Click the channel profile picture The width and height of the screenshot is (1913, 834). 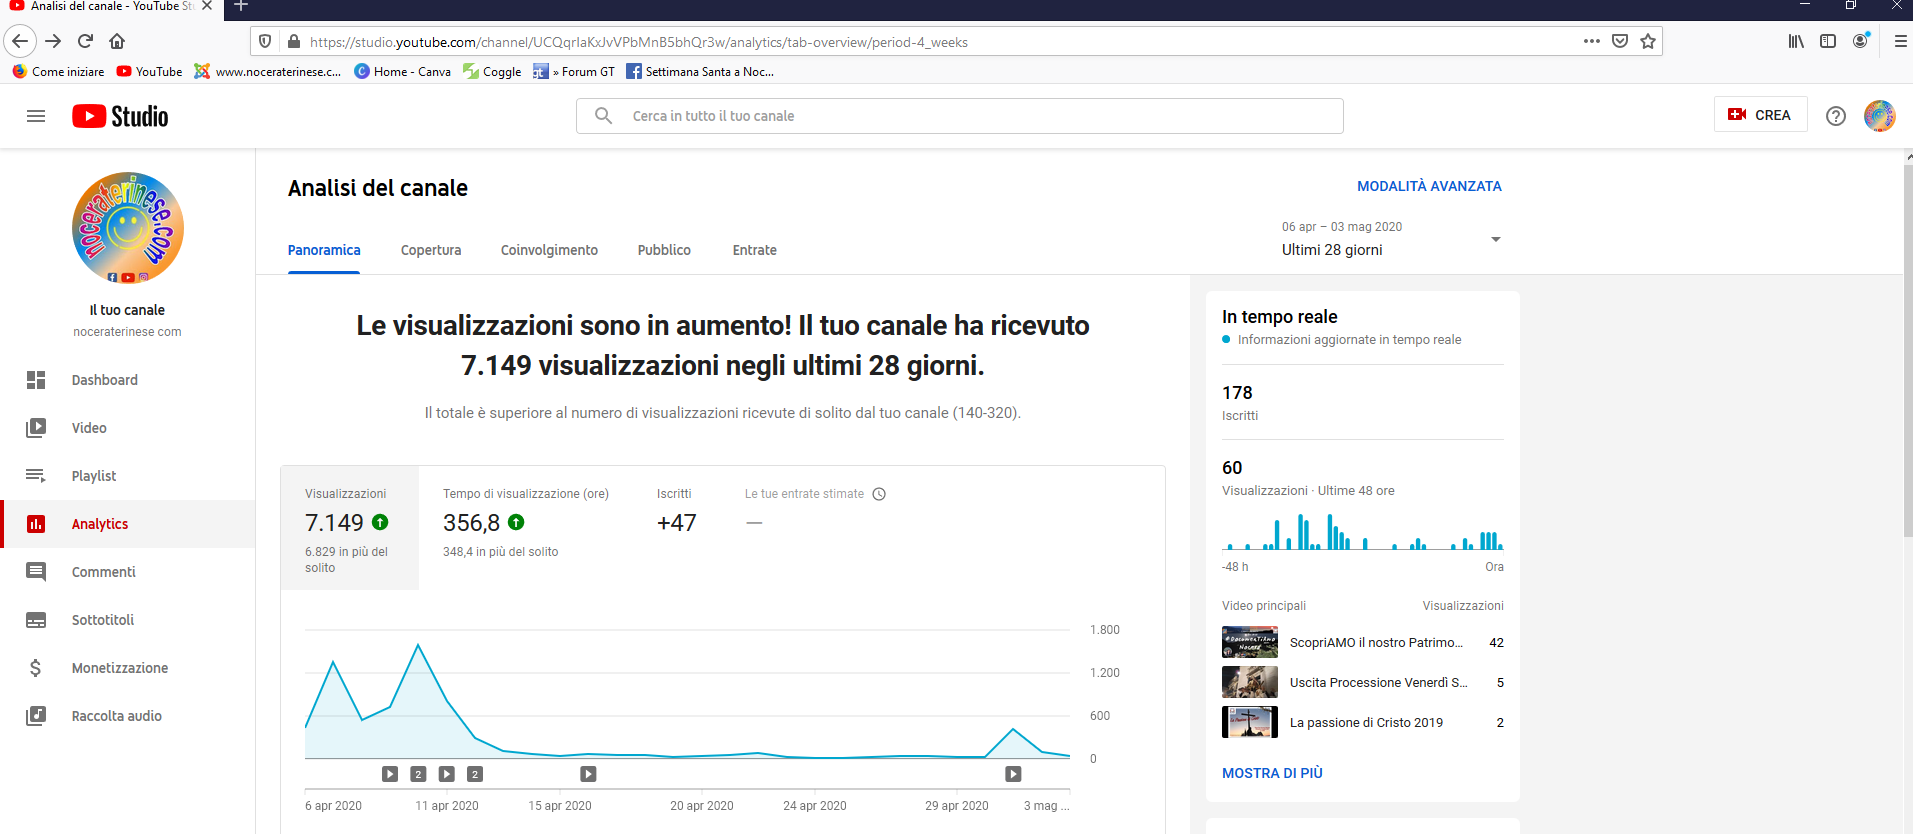[x=127, y=228]
